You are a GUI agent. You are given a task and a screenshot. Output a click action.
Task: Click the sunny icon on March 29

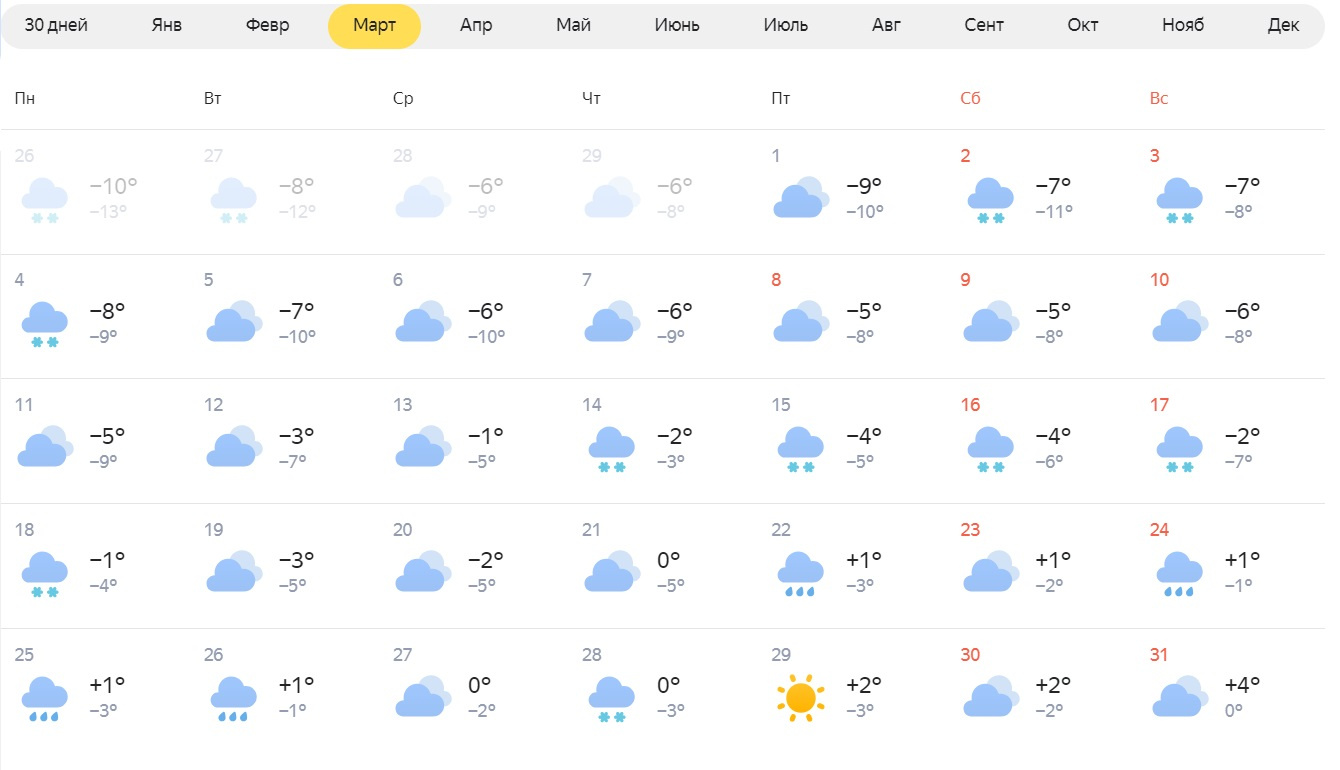coord(800,697)
